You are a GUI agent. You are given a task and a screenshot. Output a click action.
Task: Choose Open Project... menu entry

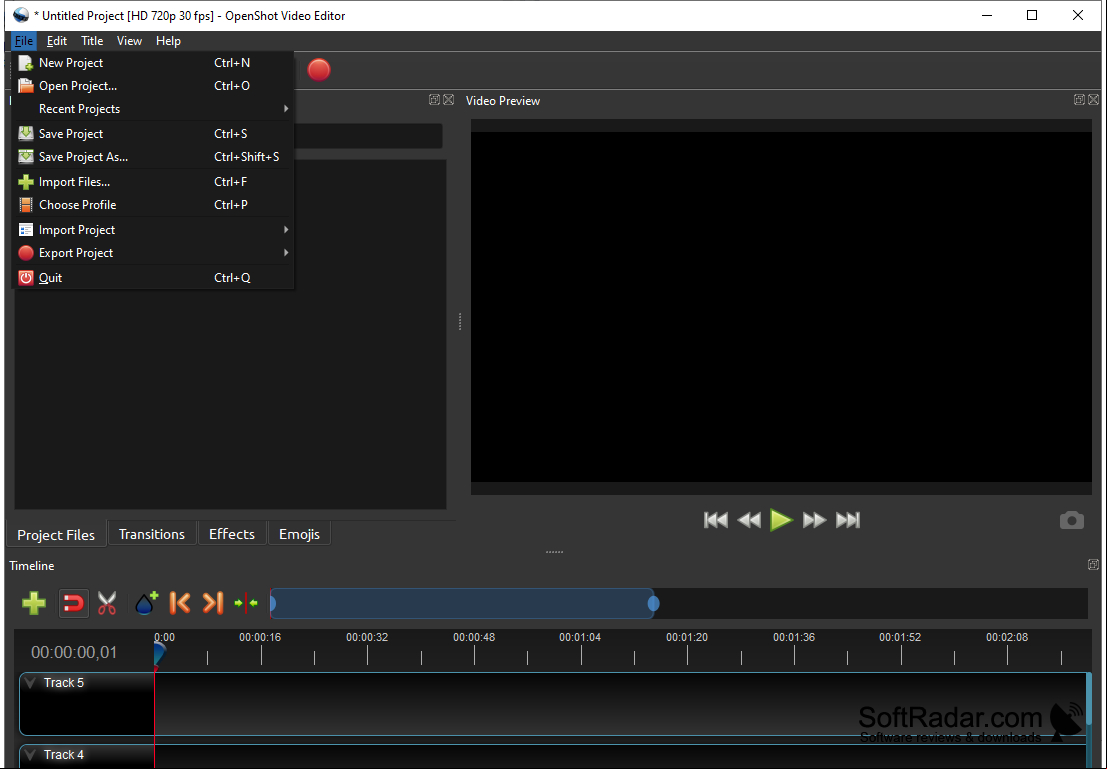pos(152,86)
